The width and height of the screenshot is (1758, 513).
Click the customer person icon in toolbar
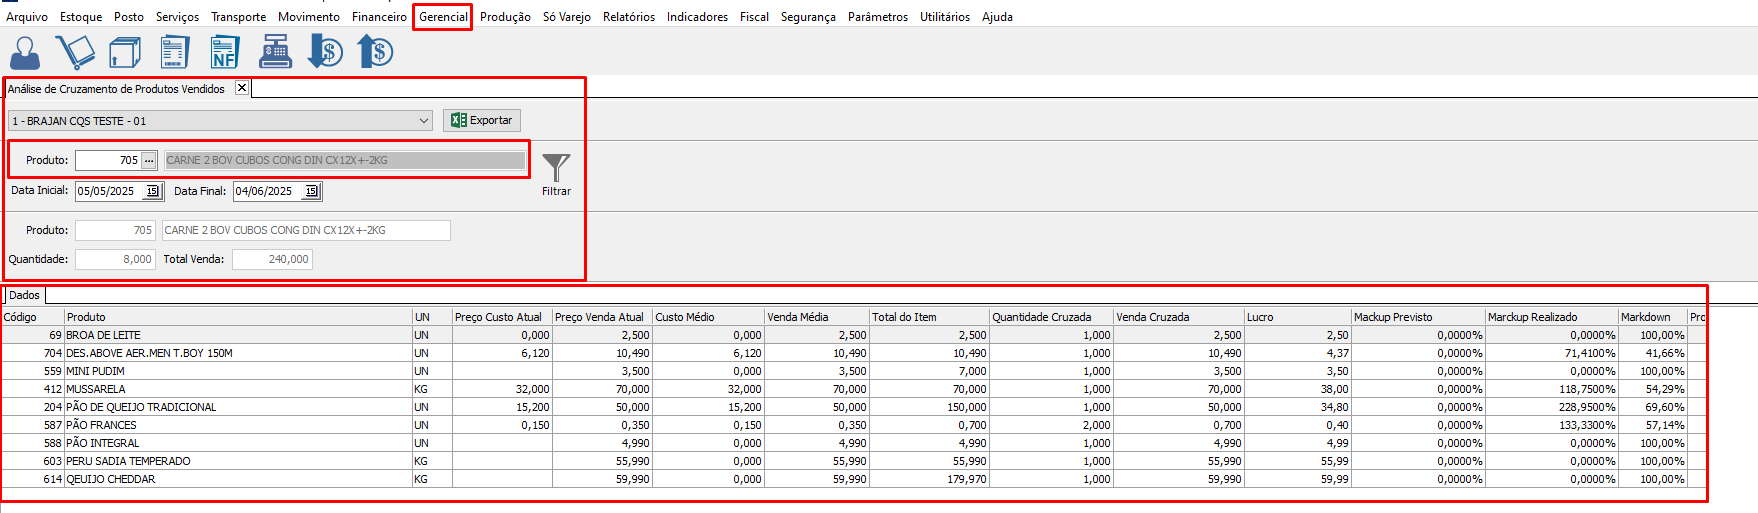pyautogui.click(x=25, y=52)
